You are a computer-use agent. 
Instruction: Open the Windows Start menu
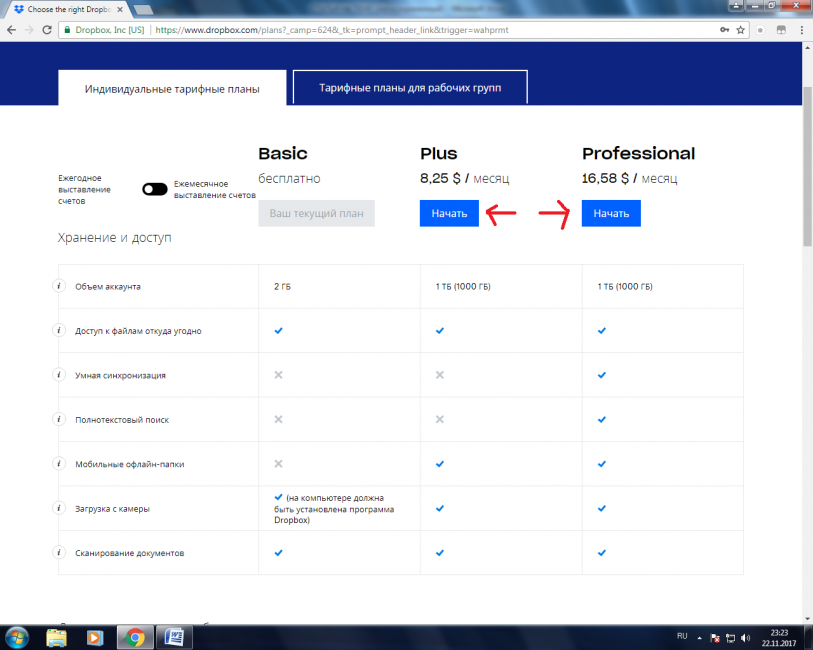coord(17,638)
